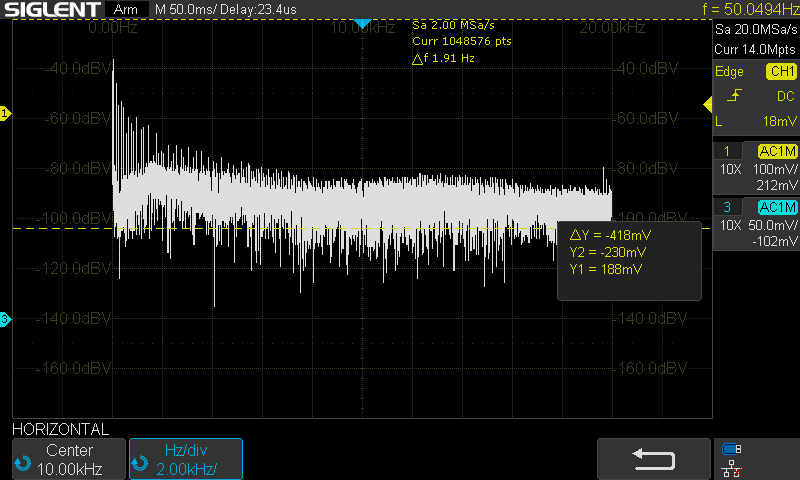This screenshot has width=800, height=480.
Task: Click the 0.00Hz frequency axis label
Action: coord(113,27)
